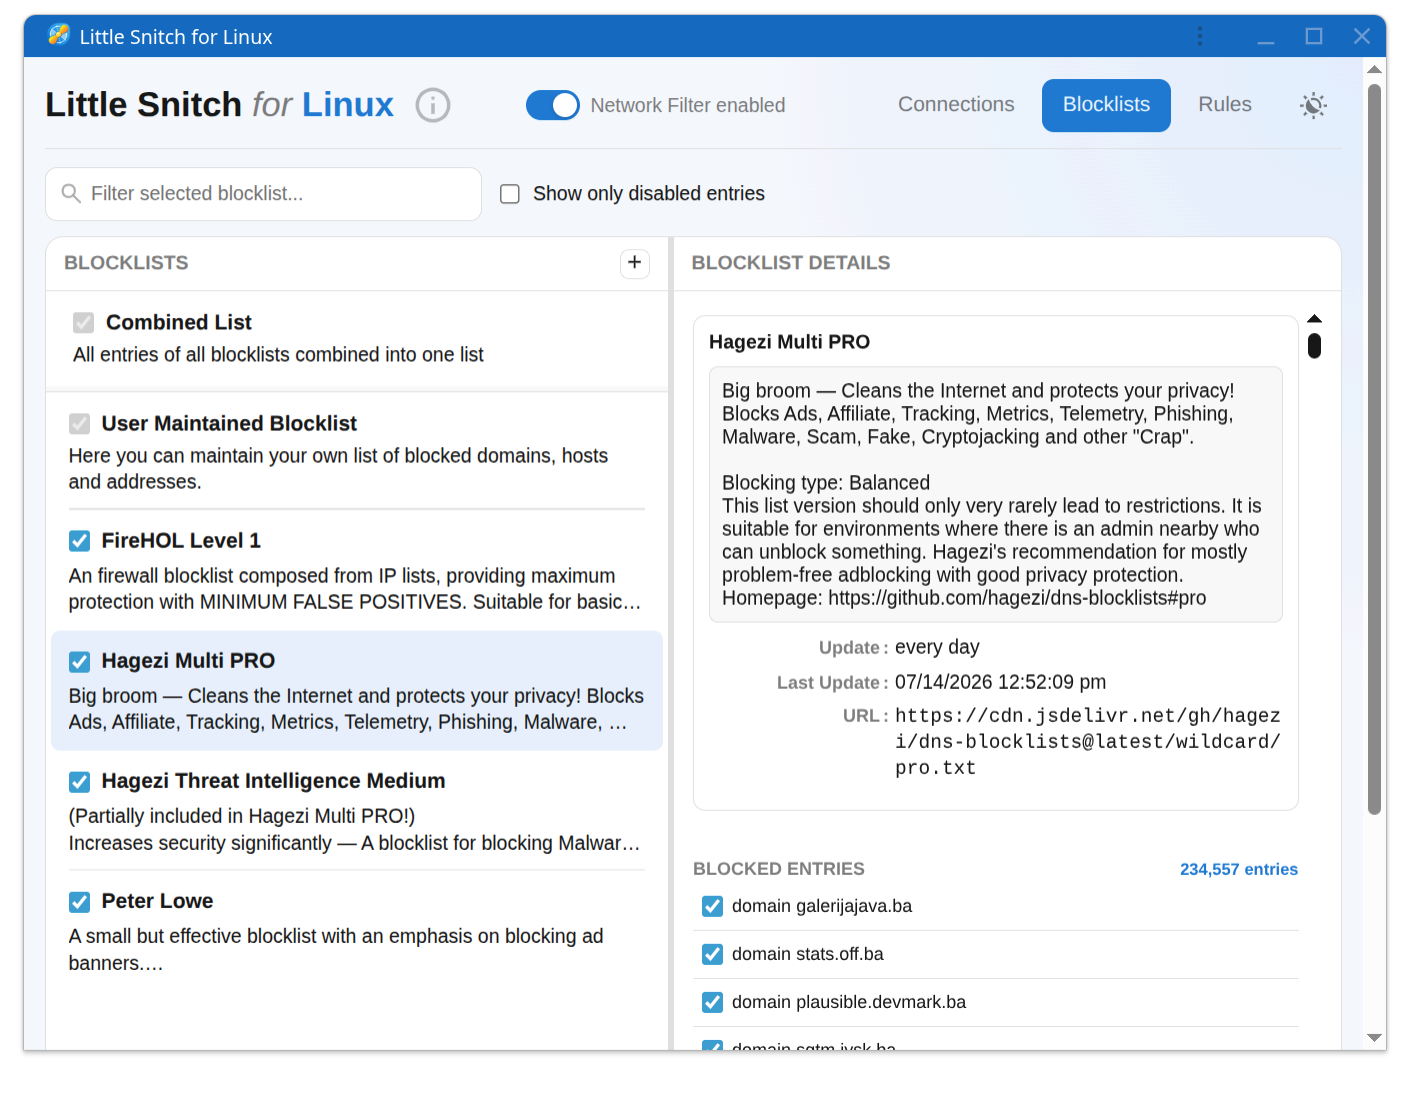1410x1097 pixels.
Task: Select User Maintained Blocklist in the list
Action: [x=357, y=452]
